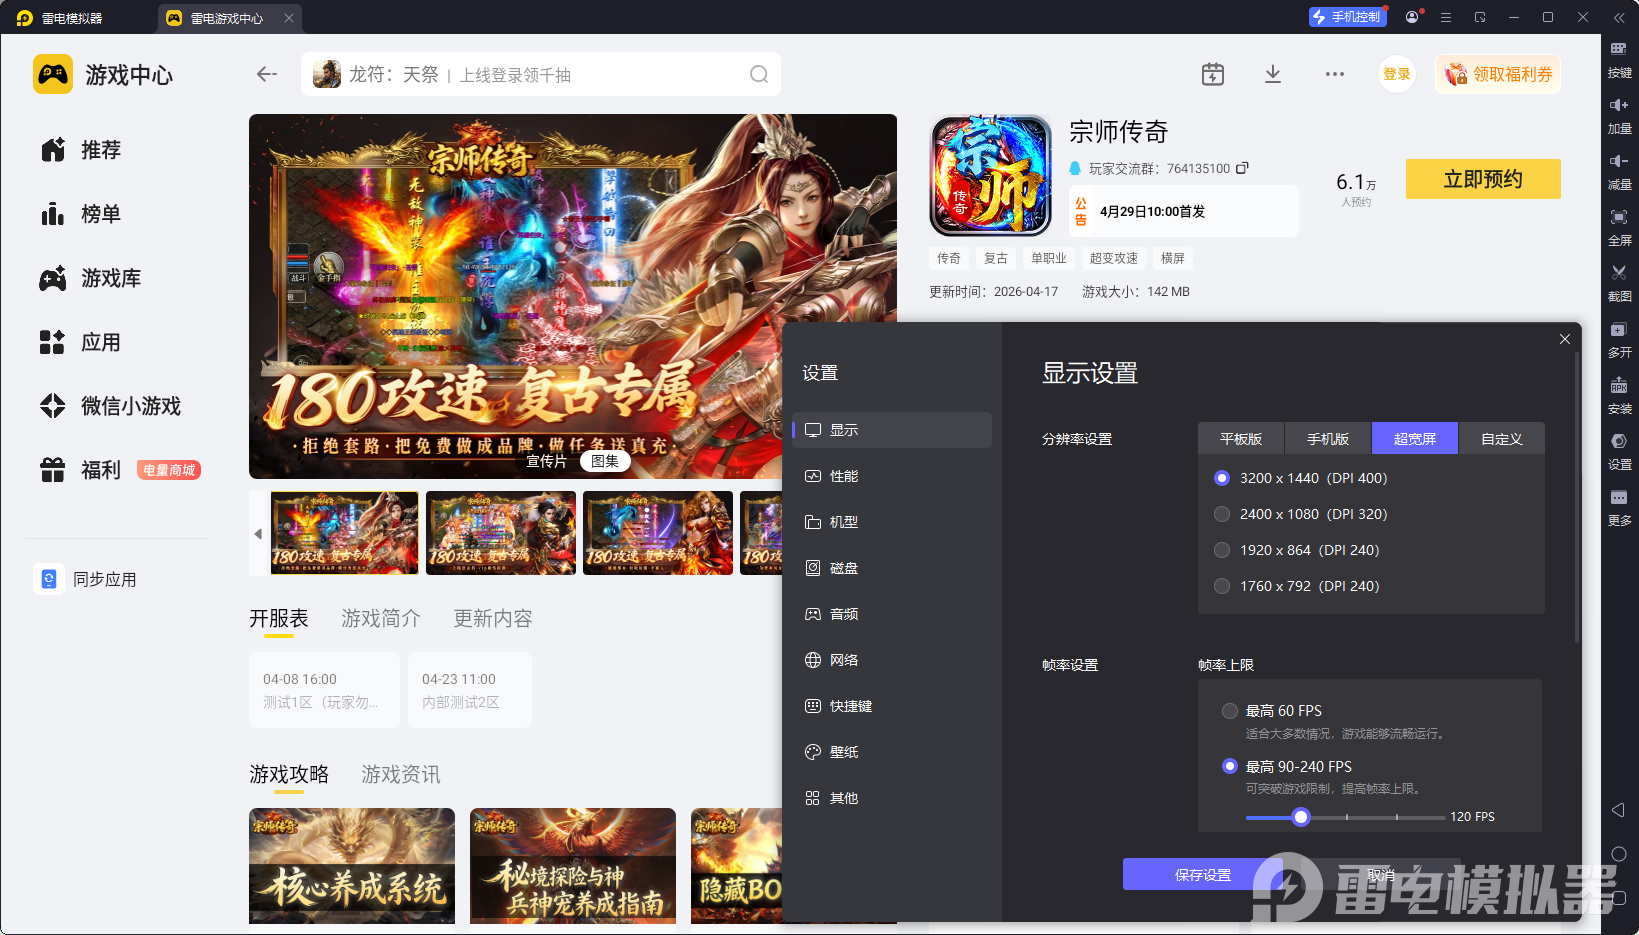This screenshot has width=1639, height=935.
Task: Open the 性能 settings section
Action: pos(892,476)
